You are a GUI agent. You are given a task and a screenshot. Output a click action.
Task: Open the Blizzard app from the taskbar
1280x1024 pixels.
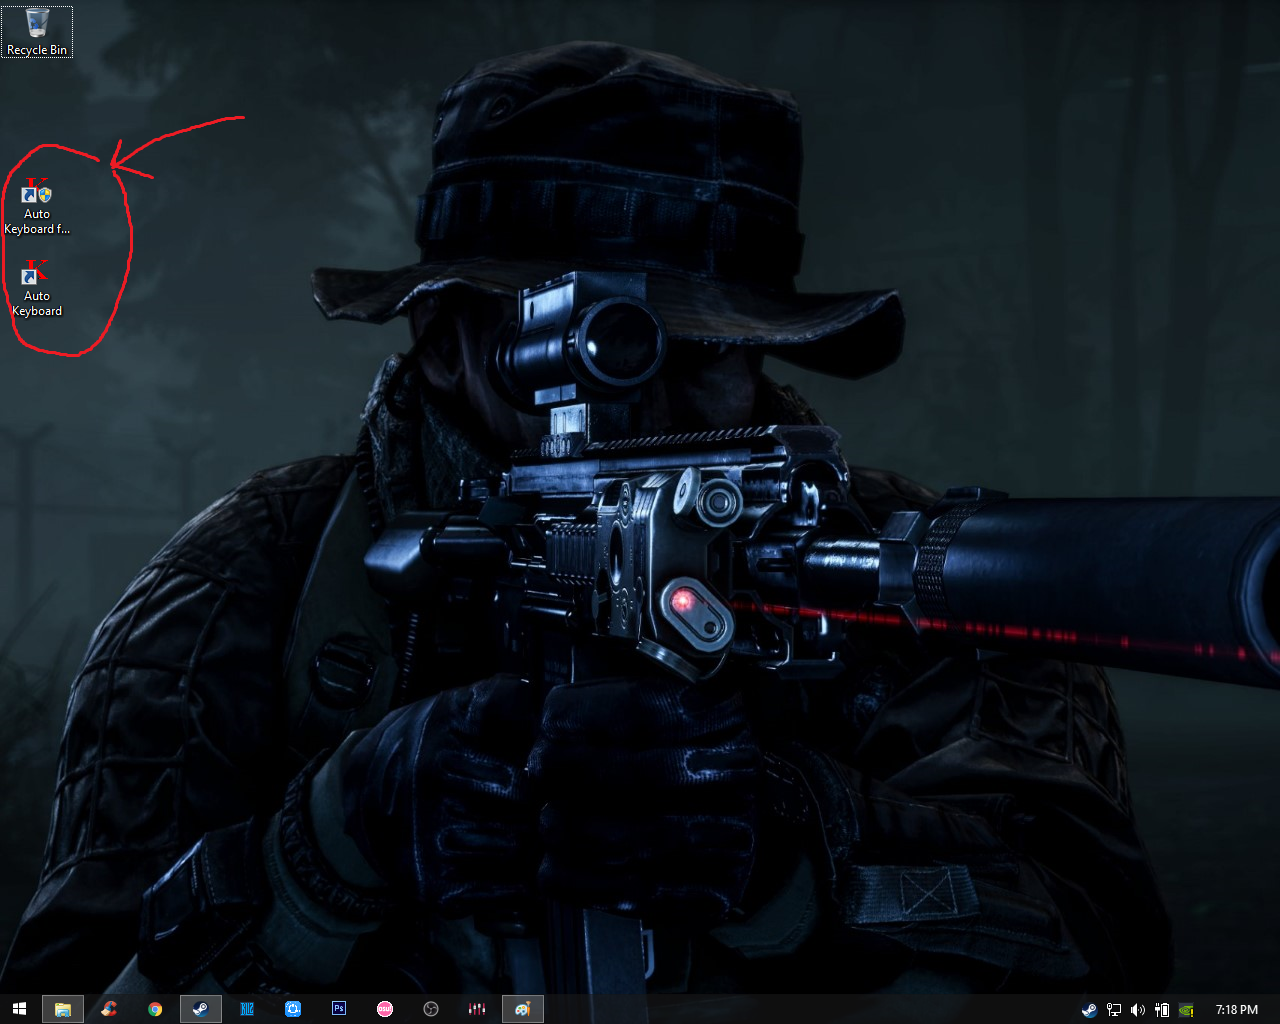(247, 1009)
